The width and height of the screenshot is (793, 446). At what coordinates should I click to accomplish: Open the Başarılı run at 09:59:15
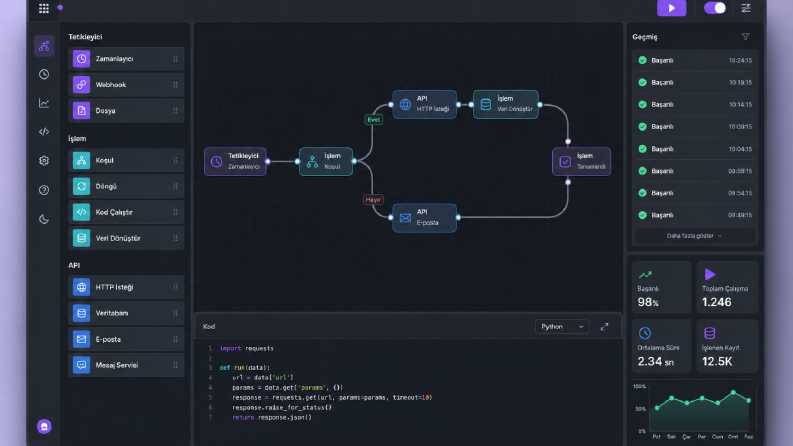(695, 171)
